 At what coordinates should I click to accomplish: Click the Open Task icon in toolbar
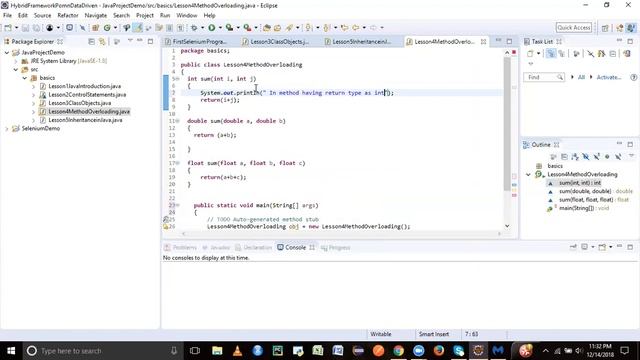coord(278,28)
